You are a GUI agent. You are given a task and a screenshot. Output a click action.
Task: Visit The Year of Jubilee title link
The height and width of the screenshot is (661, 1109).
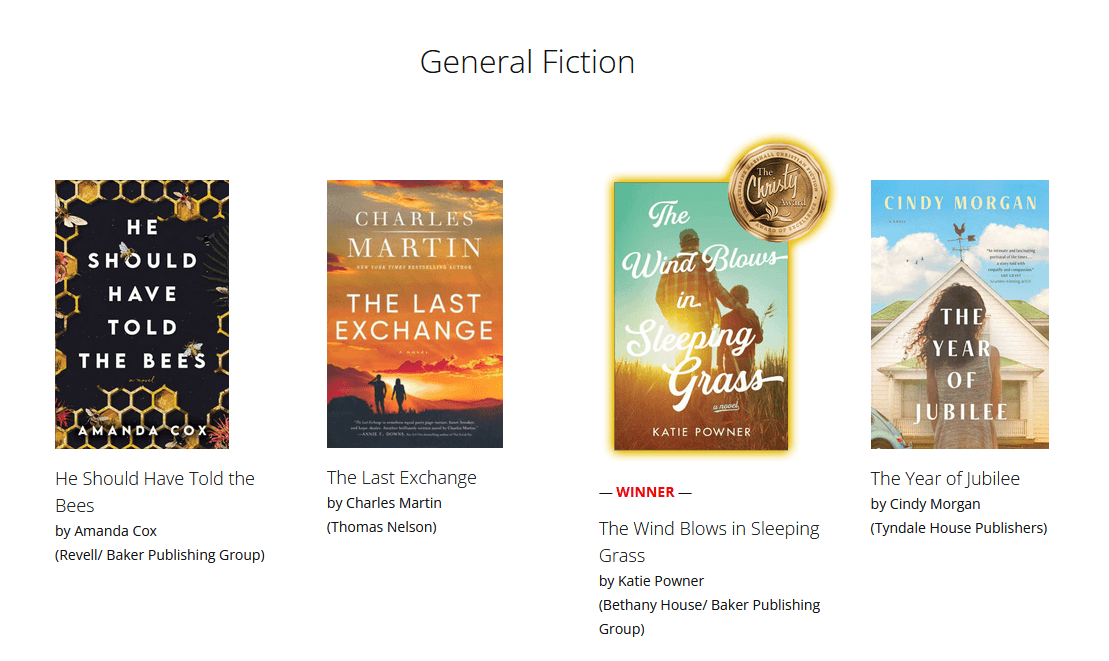pyautogui.click(x=945, y=478)
